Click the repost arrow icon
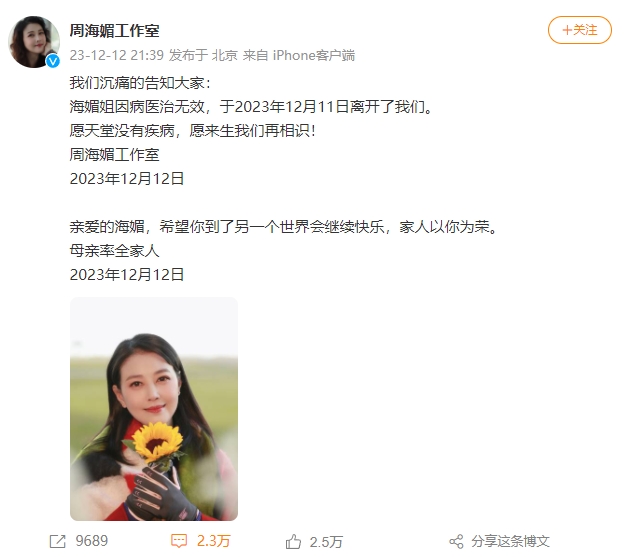 57,541
